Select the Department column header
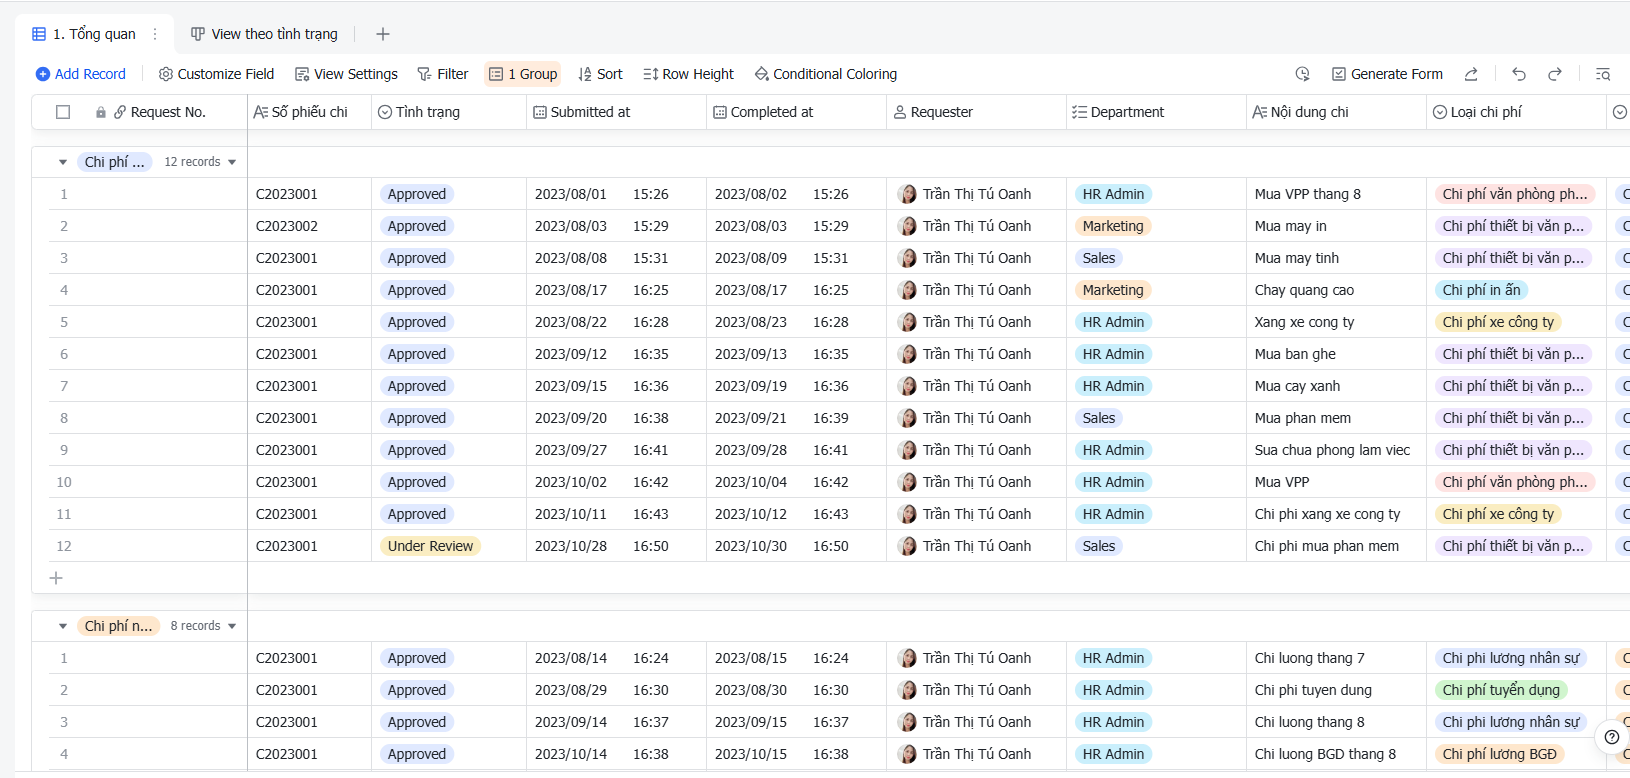 pyautogui.click(x=1156, y=112)
